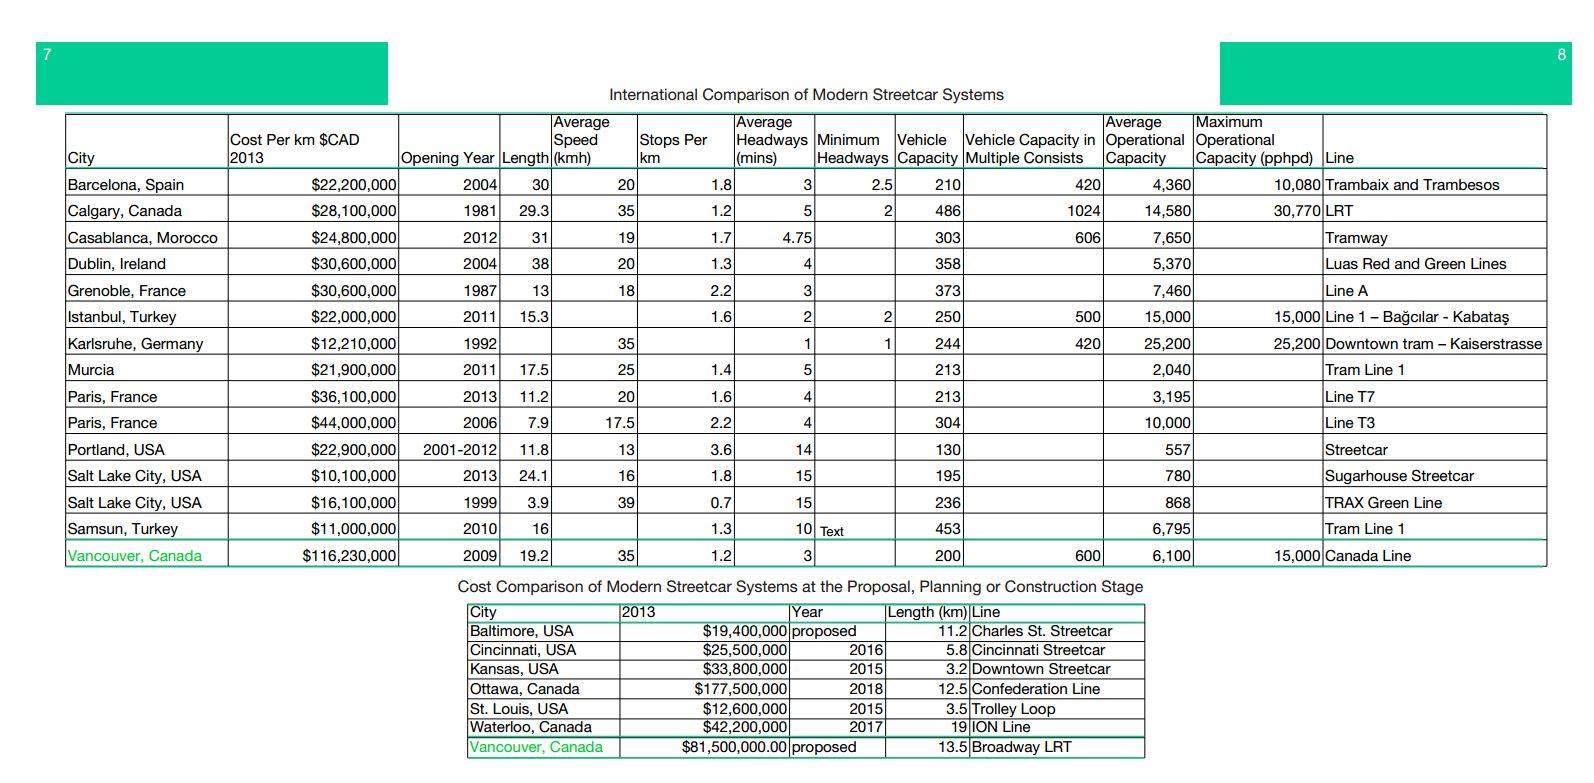Click the green page 8 header block

click(x=1395, y=73)
